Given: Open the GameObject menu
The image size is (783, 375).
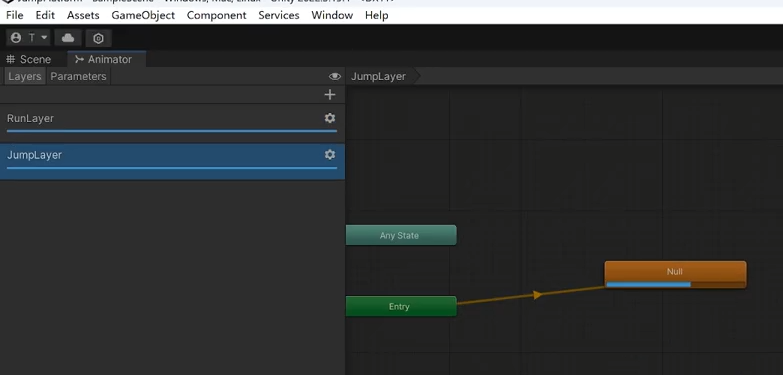Looking at the screenshot, I should pos(143,15).
